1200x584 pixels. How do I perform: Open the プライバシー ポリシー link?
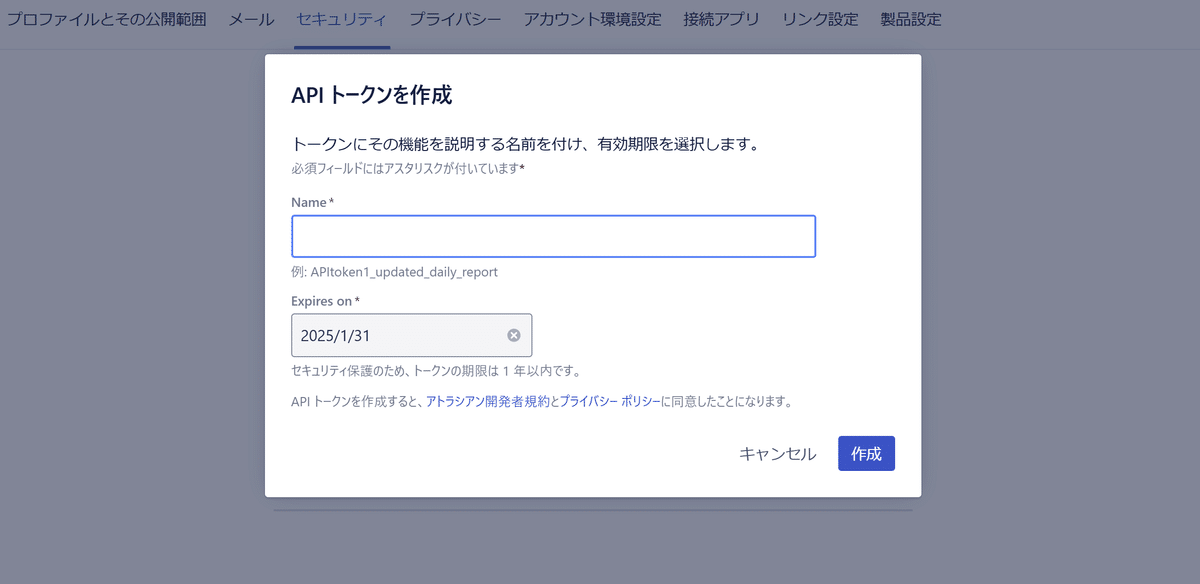point(610,402)
